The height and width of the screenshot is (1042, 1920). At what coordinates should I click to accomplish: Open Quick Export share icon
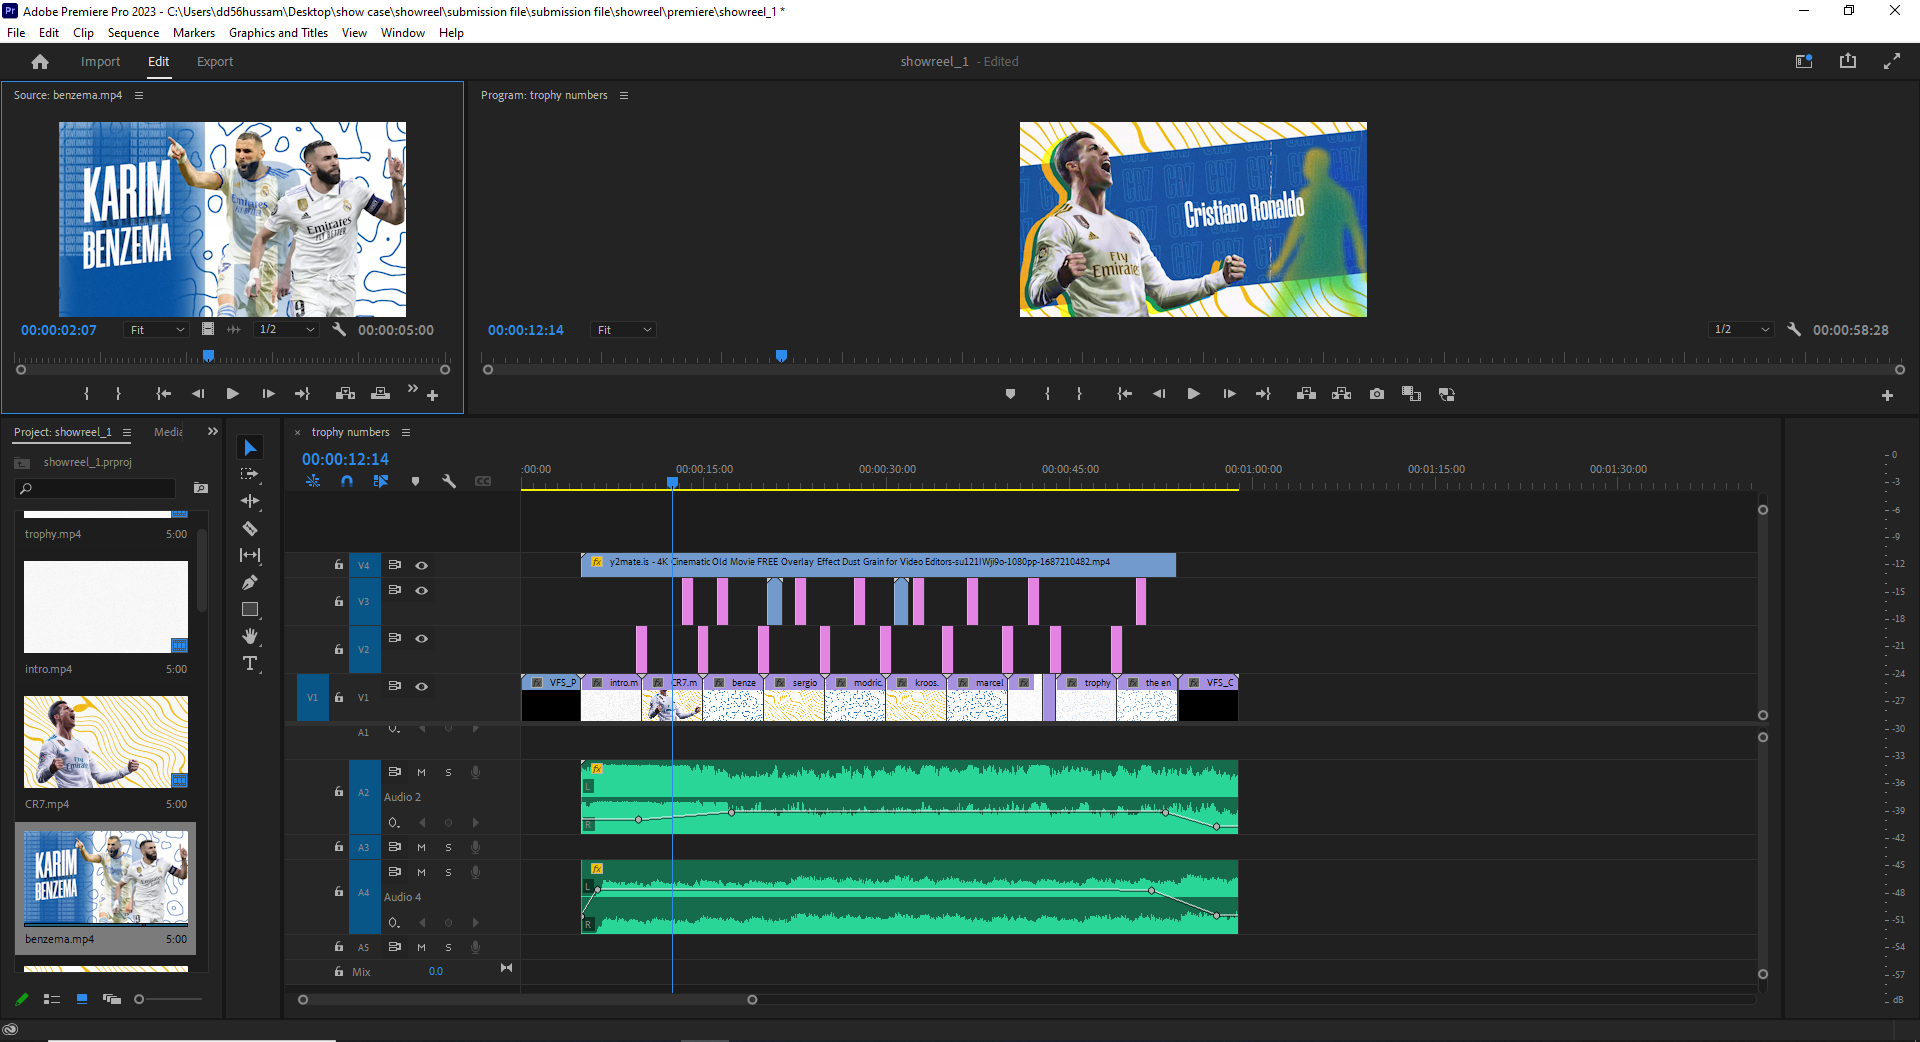tap(1848, 61)
